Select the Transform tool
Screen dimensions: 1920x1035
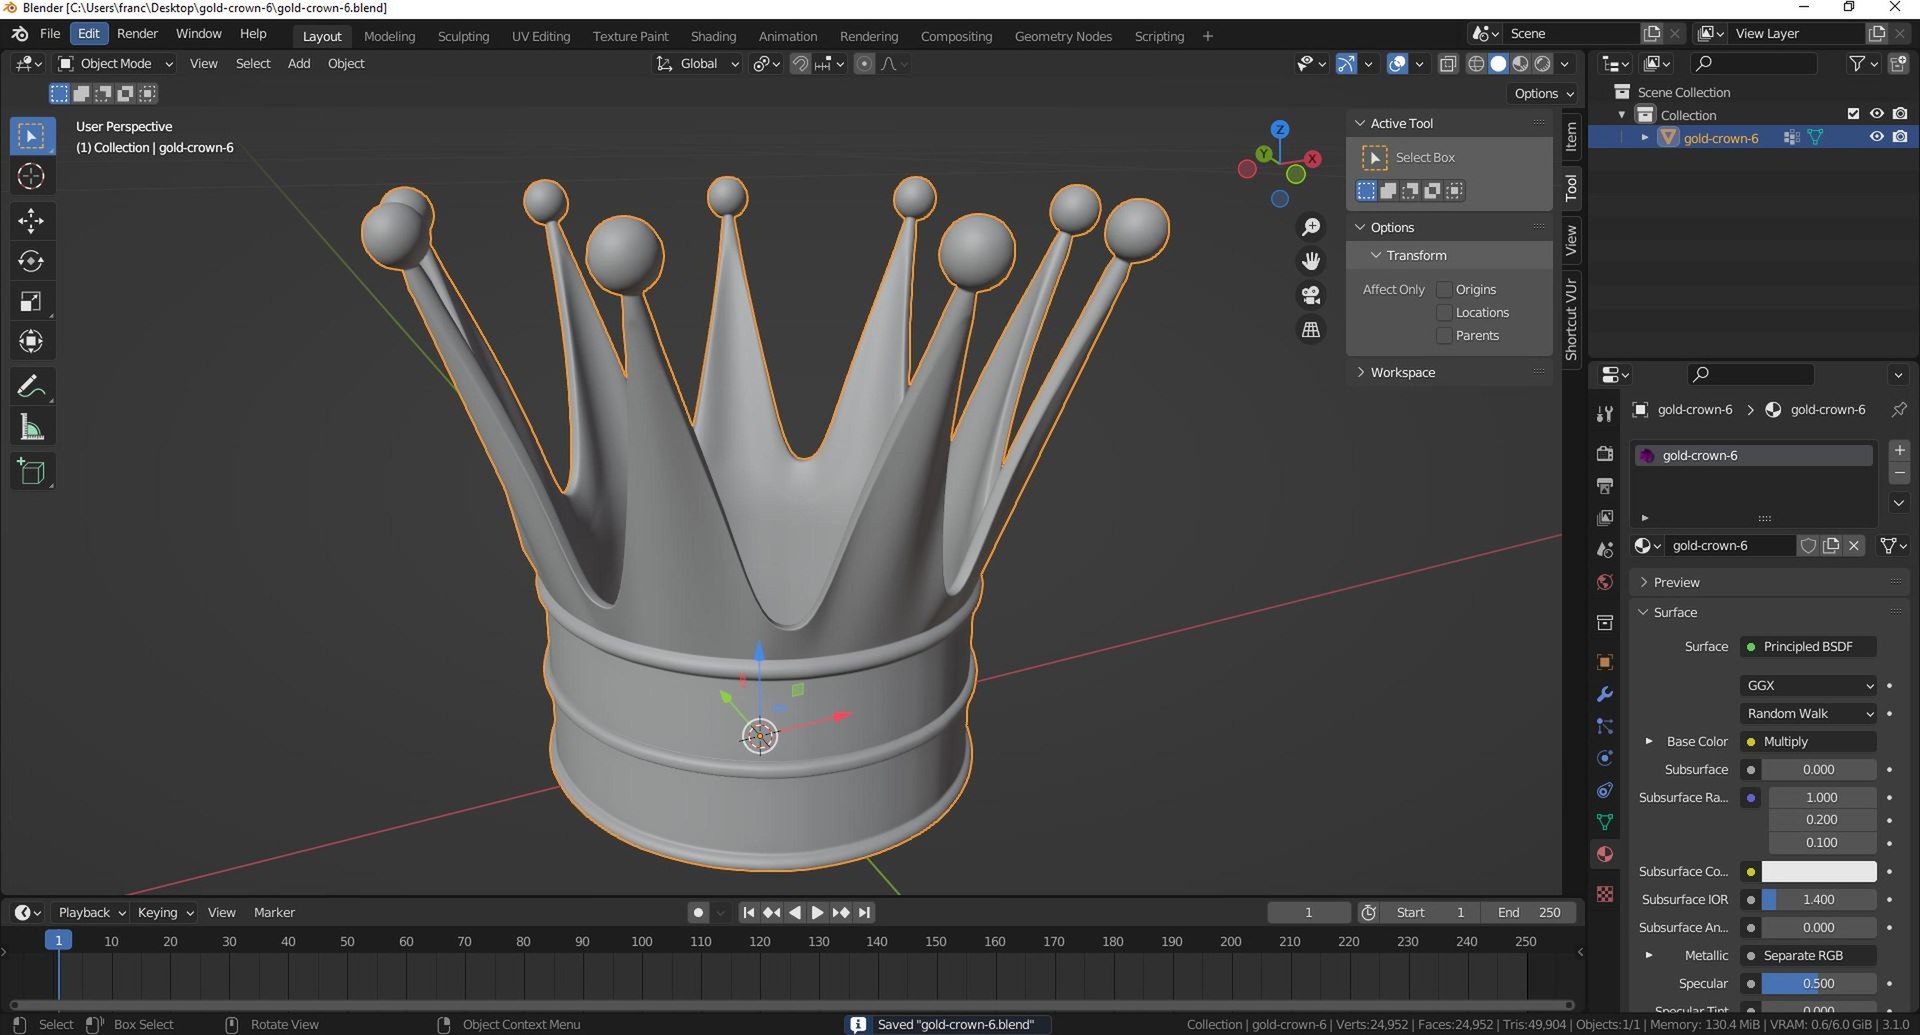coord(31,341)
